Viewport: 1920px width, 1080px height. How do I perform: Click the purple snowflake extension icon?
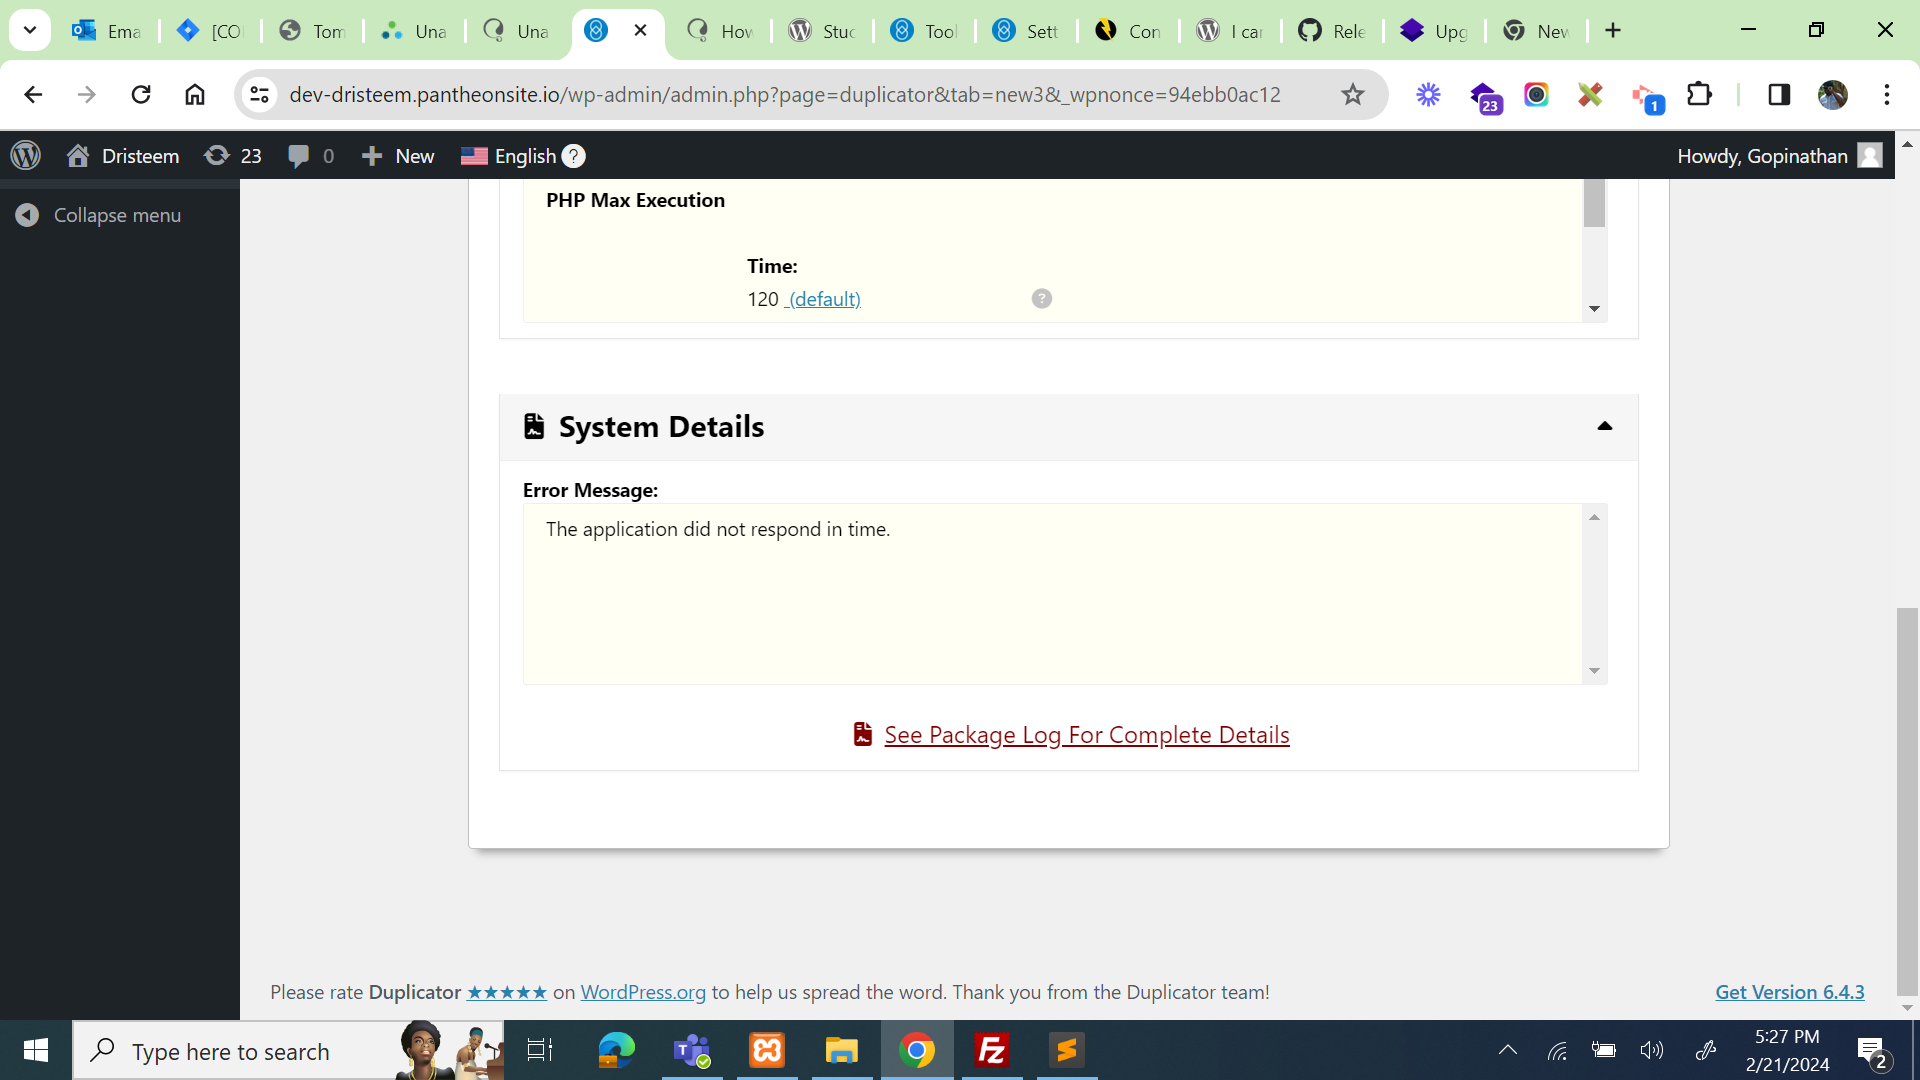(x=1428, y=94)
